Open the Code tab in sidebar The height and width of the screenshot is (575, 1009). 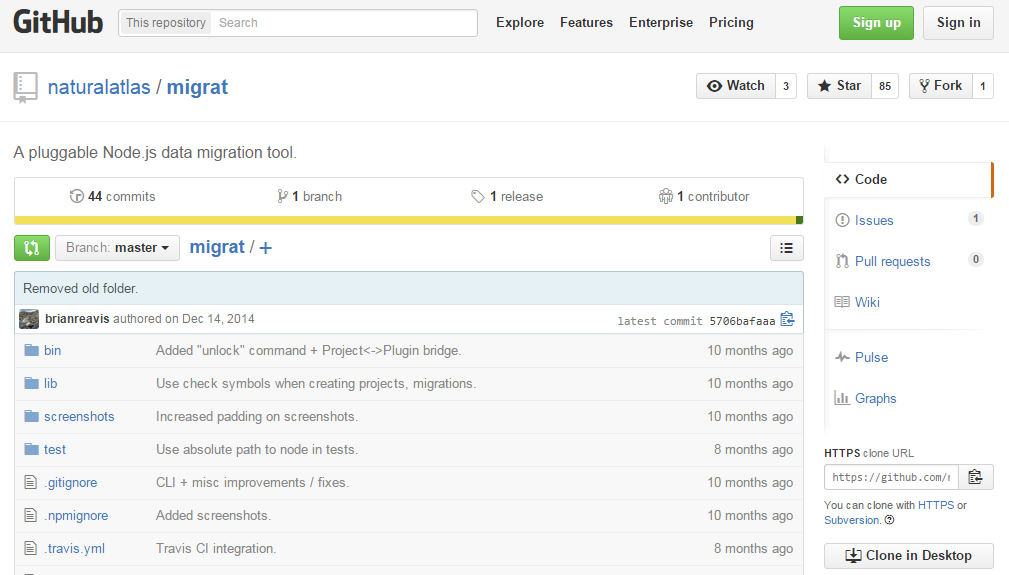(x=908, y=179)
